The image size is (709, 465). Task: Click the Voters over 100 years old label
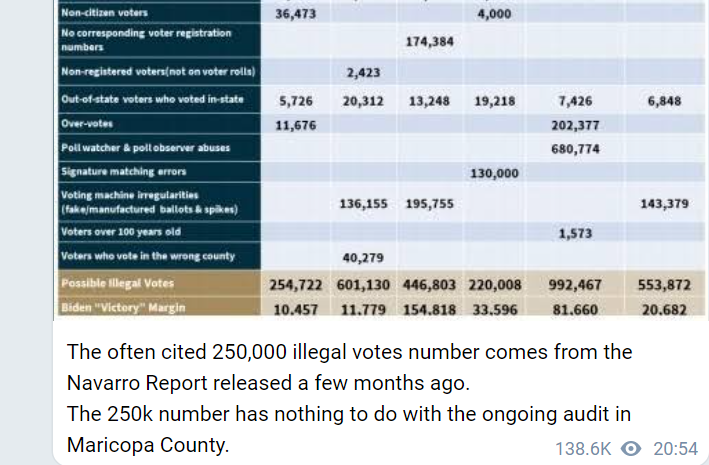tap(121, 232)
